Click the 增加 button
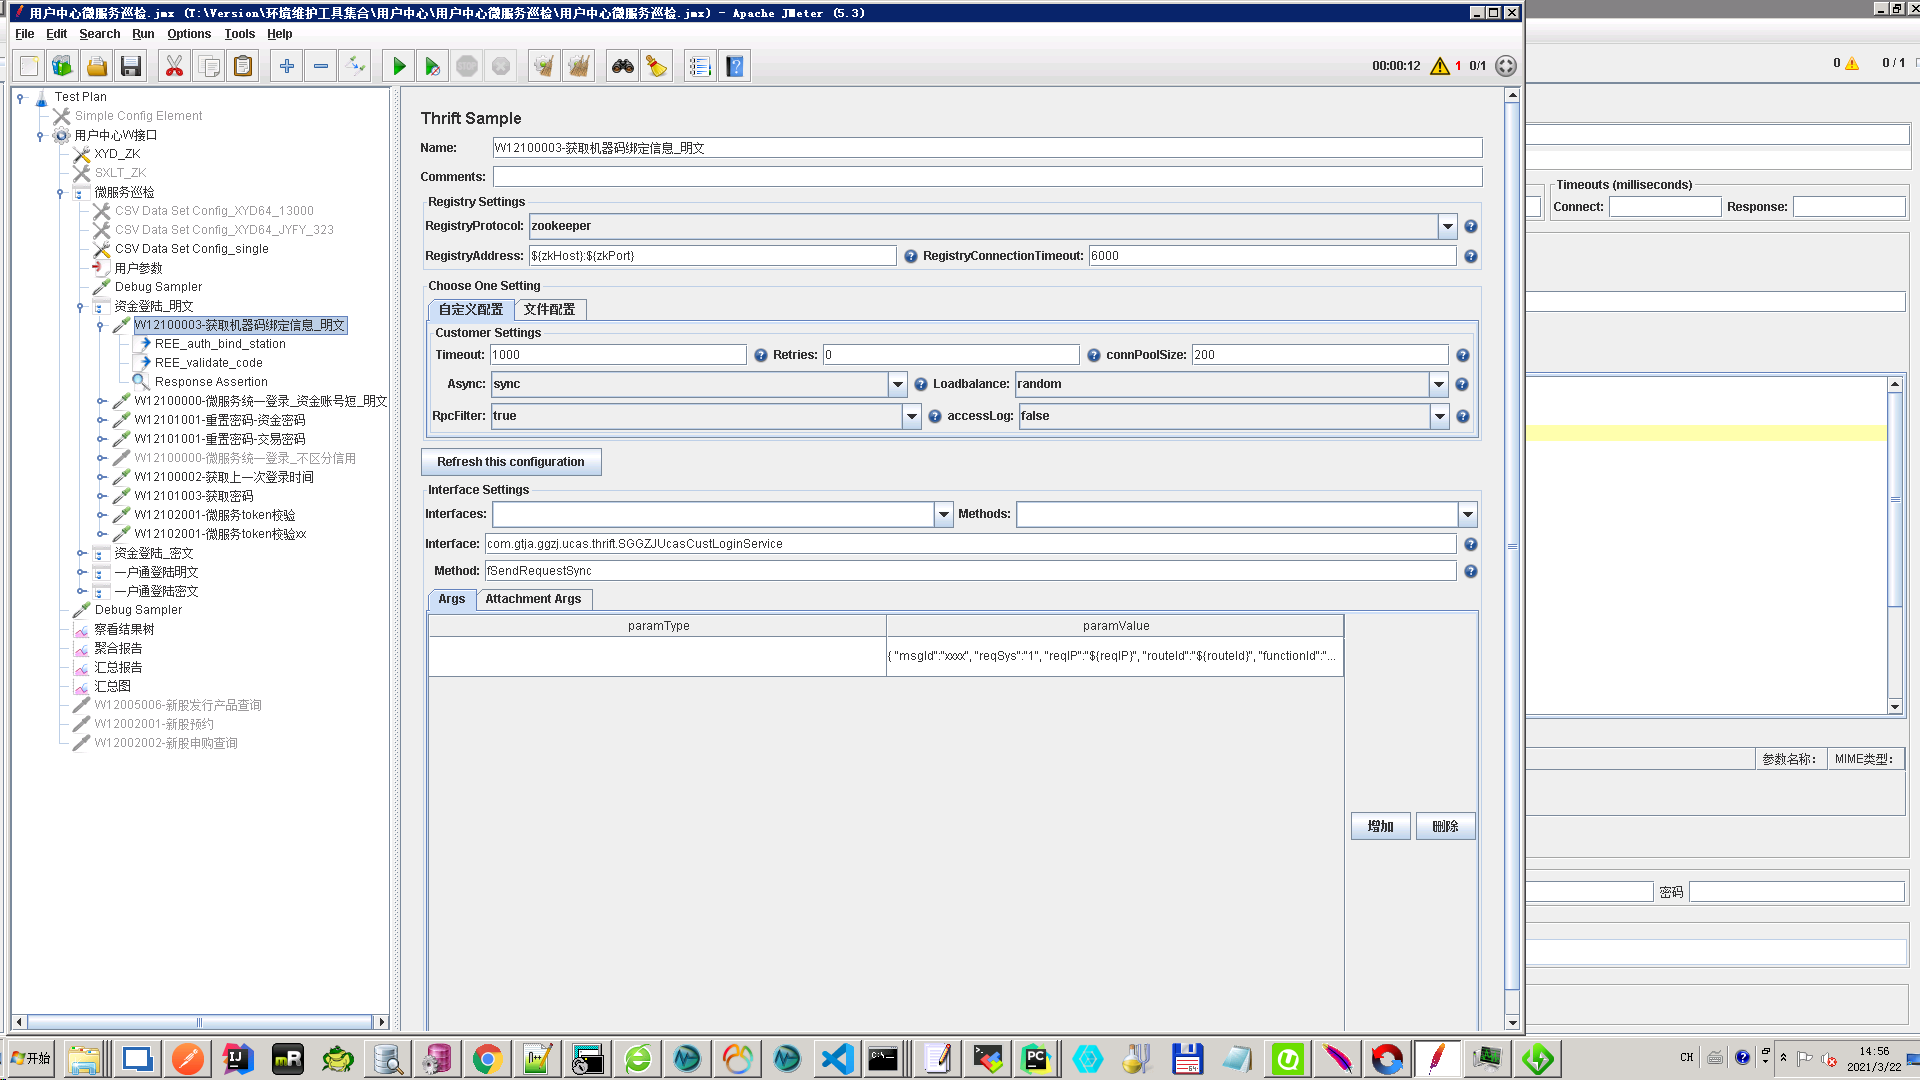 click(1380, 827)
